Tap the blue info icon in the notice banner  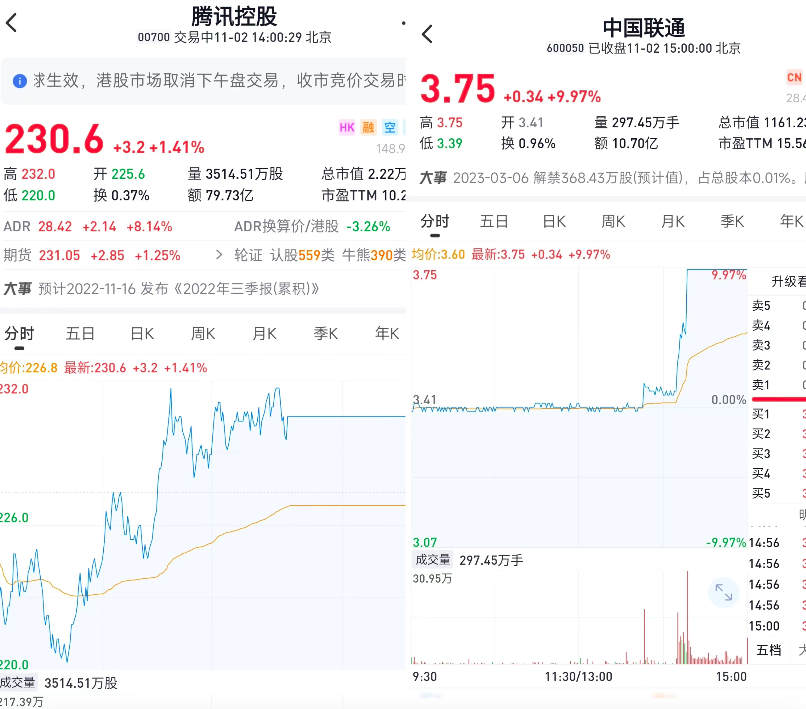(x=20, y=81)
